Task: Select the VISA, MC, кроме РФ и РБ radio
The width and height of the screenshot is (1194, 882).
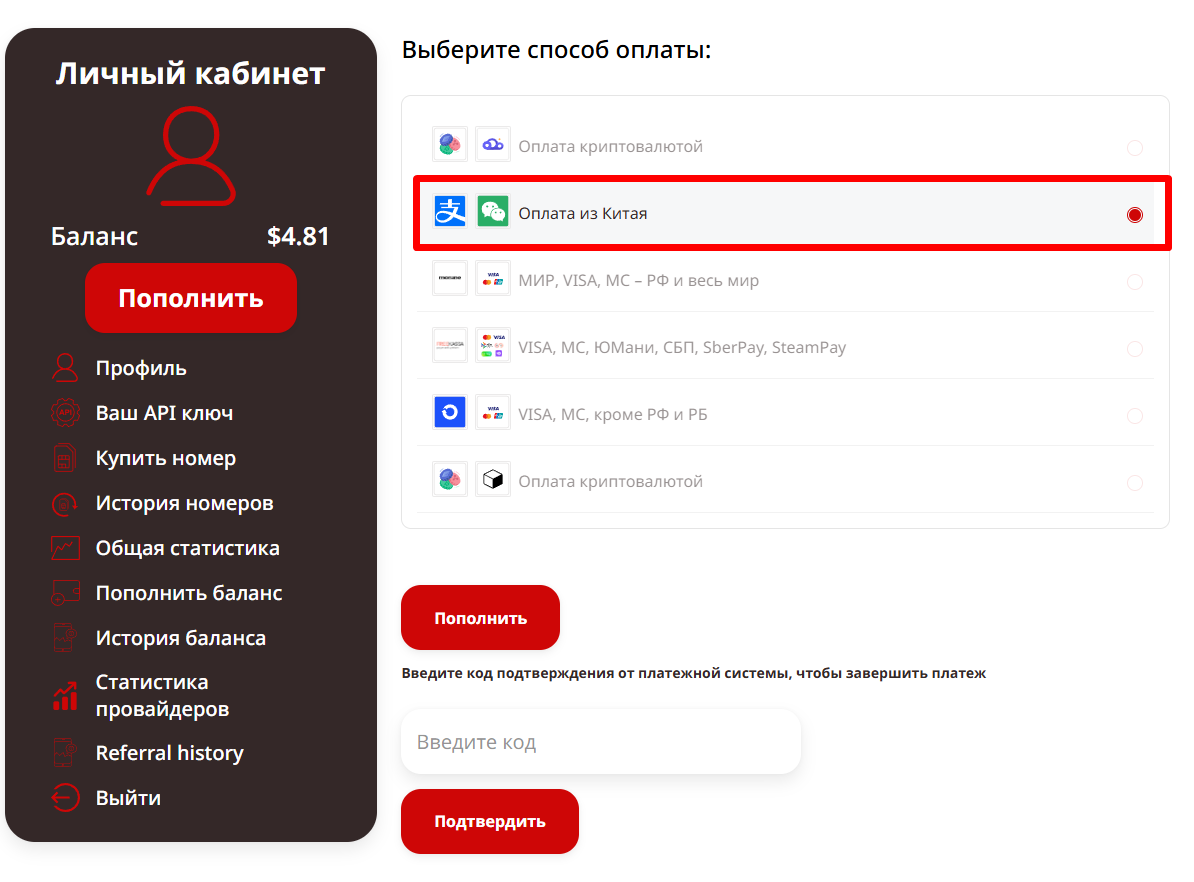Action: [x=1135, y=415]
